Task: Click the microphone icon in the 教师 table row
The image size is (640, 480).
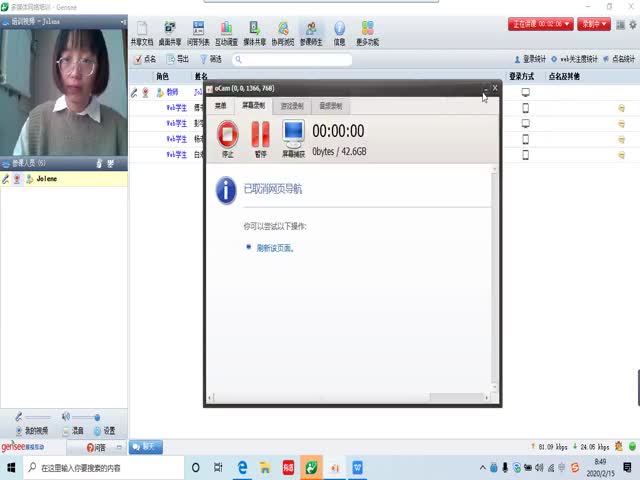Action: [134, 93]
